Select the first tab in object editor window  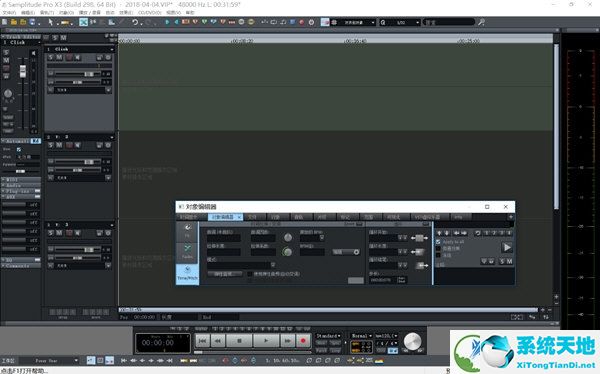click(192, 217)
